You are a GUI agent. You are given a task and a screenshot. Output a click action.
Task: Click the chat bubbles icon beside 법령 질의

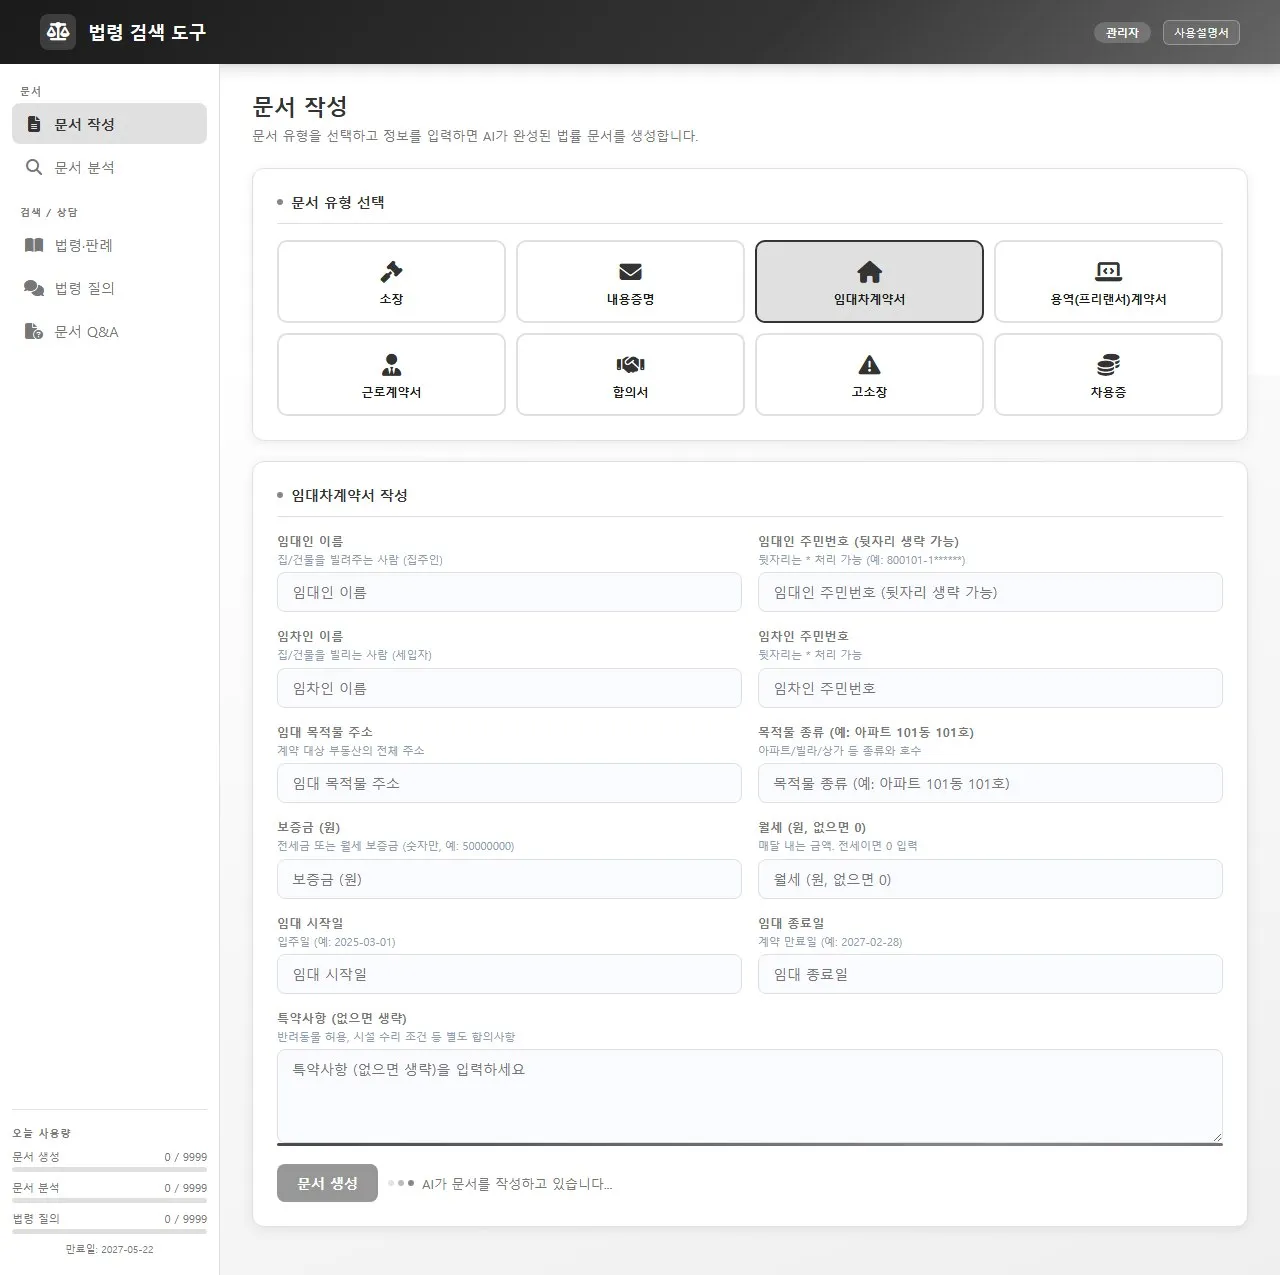pos(34,288)
